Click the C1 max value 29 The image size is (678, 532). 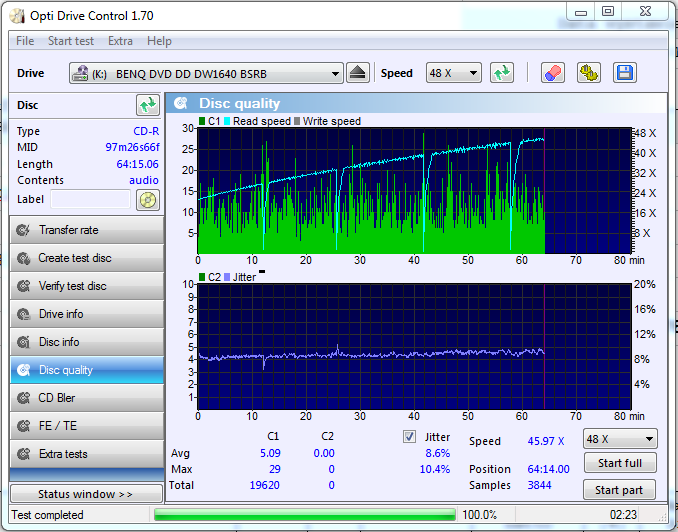pos(275,469)
